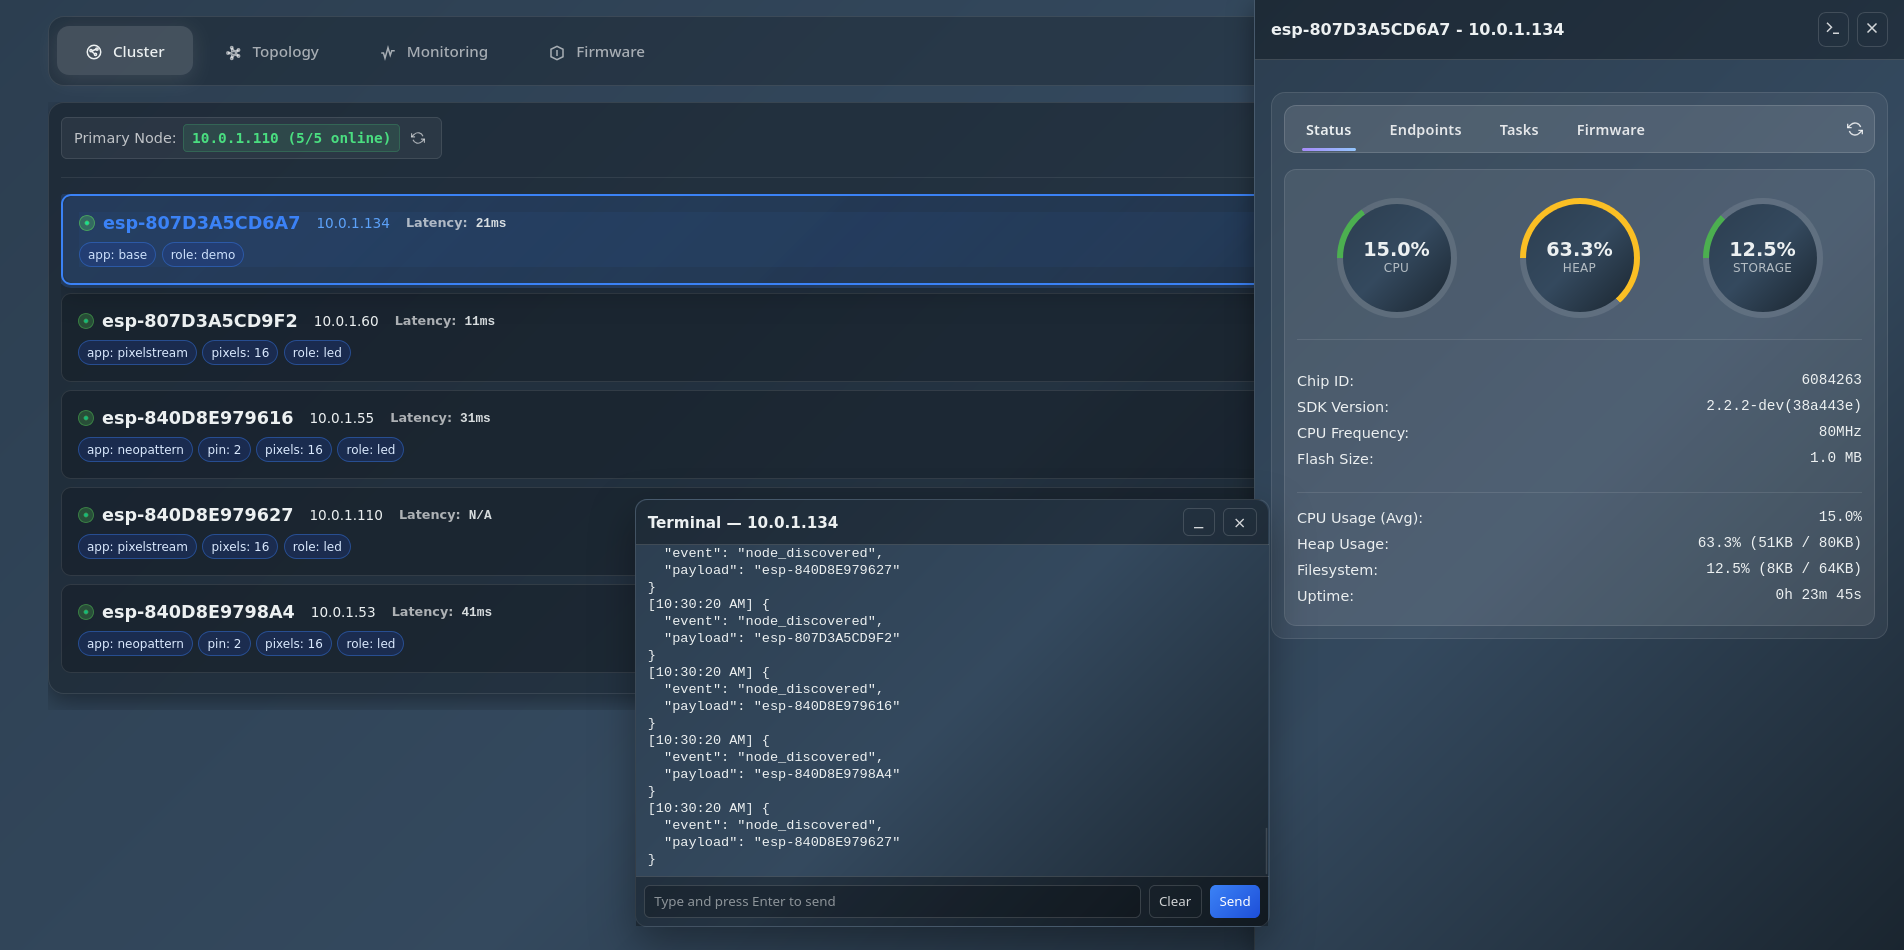Switch to the Endpoints tab
The image size is (1904, 950).
(x=1424, y=130)
